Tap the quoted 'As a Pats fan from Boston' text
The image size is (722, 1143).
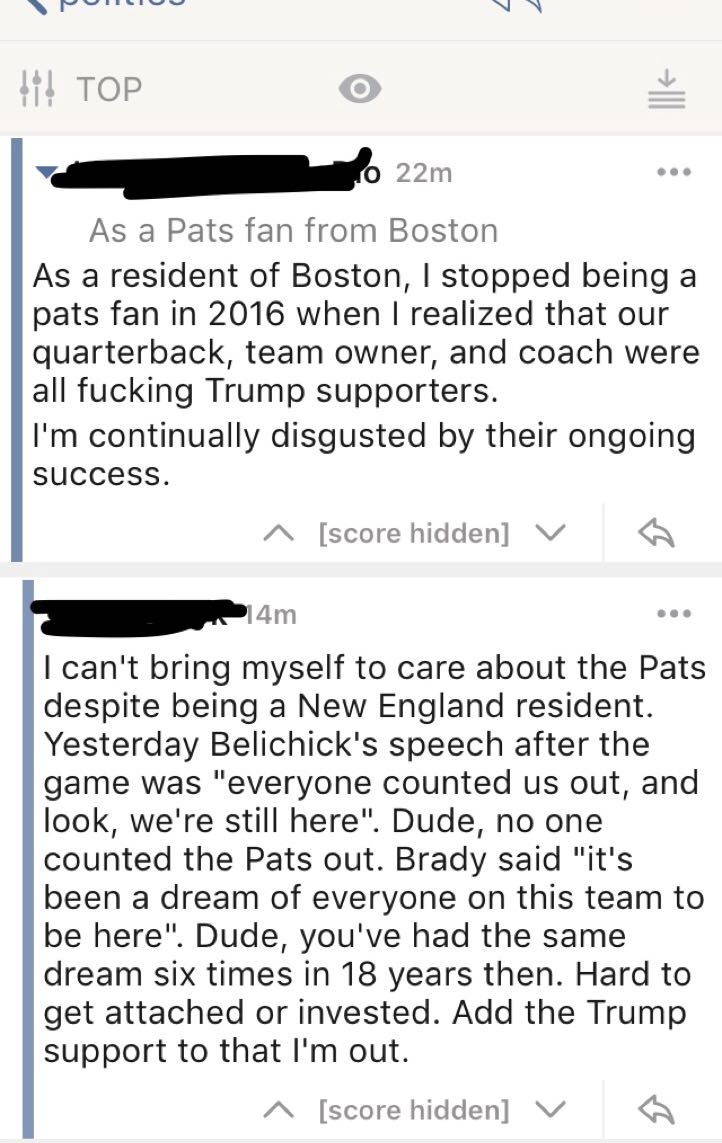point(293,231)
